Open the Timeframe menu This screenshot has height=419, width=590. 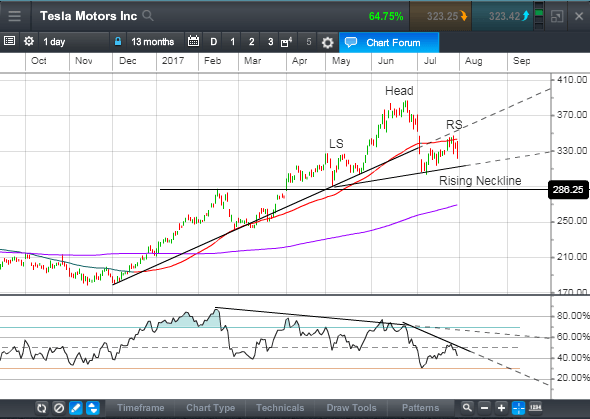tap(140, 408)
